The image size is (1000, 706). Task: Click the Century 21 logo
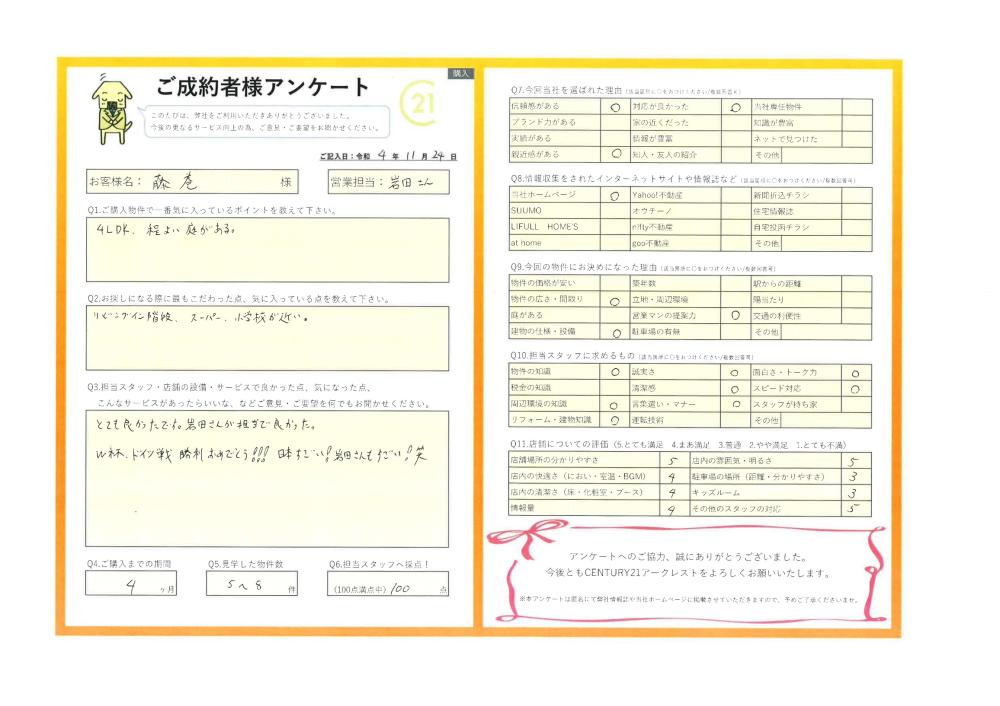[417, 103]
